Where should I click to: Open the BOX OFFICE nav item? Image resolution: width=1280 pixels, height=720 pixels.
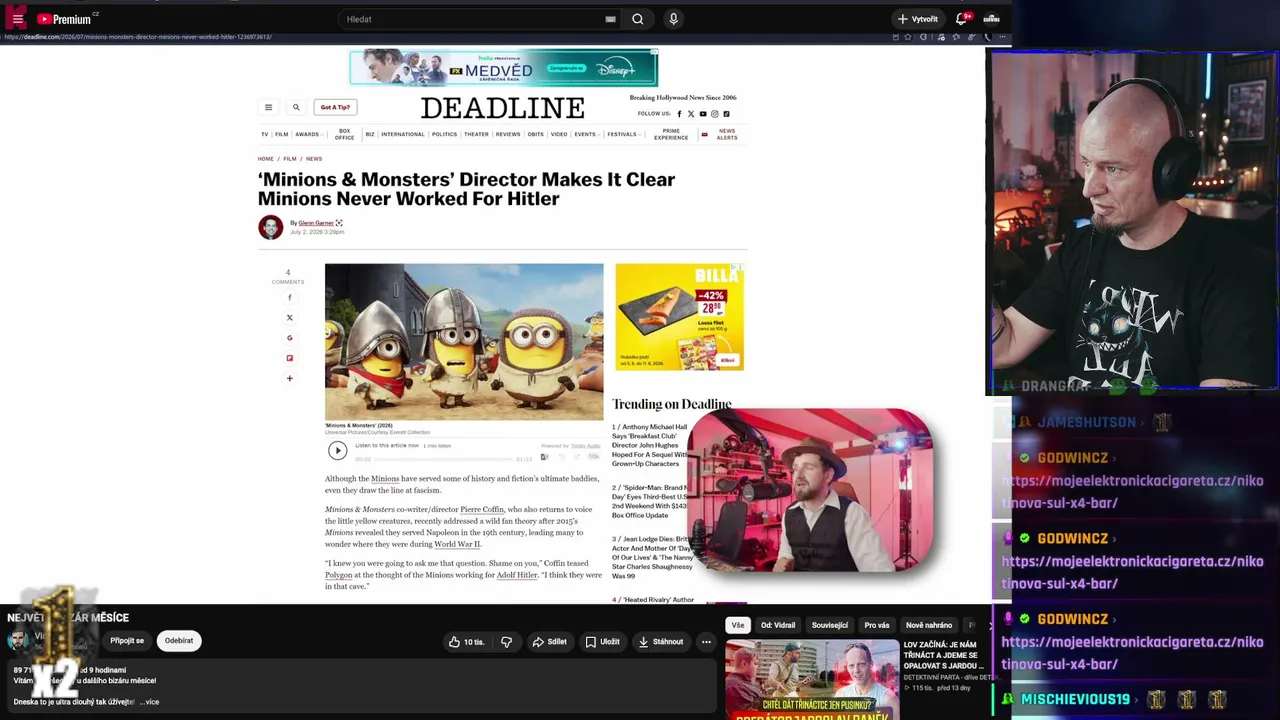click(344, 134)
